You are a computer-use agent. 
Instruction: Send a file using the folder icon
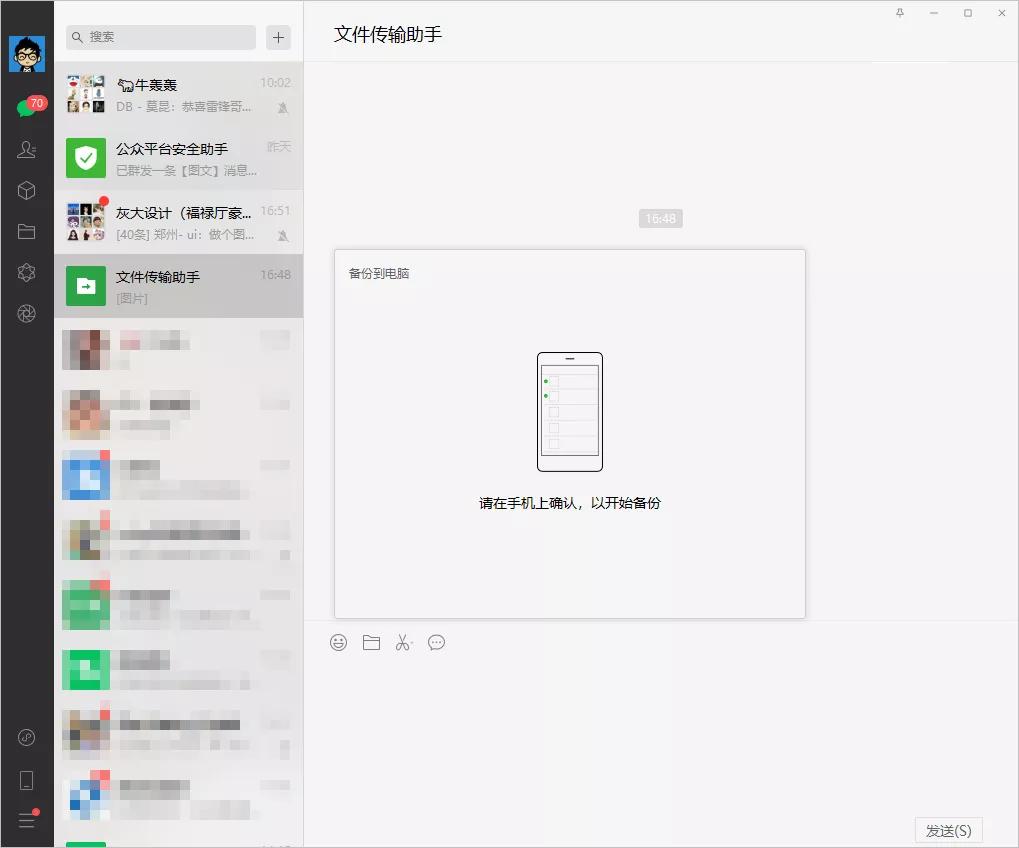371,642
